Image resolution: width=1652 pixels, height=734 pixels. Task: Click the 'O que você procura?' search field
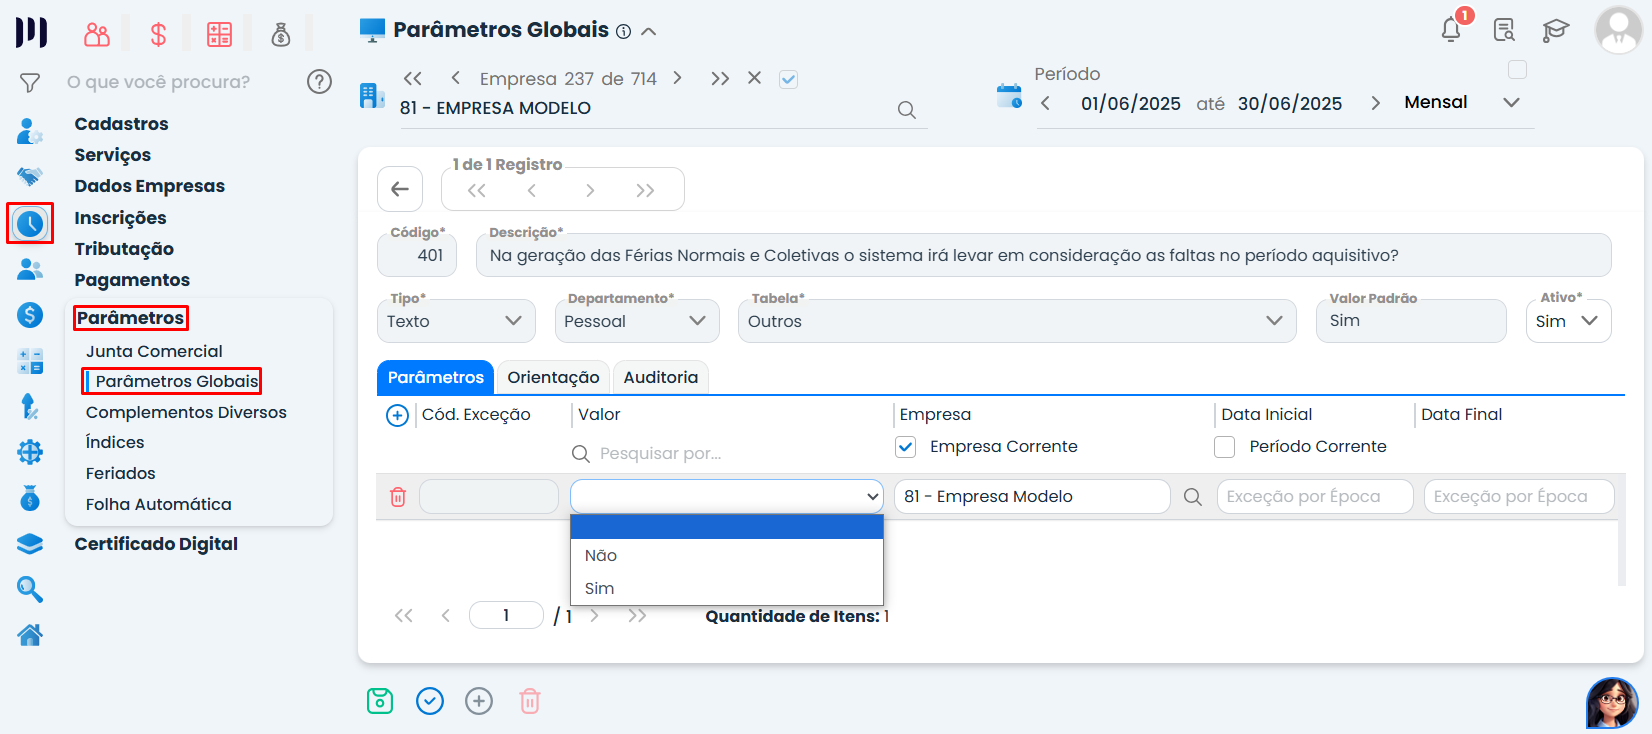coord(160,82)
